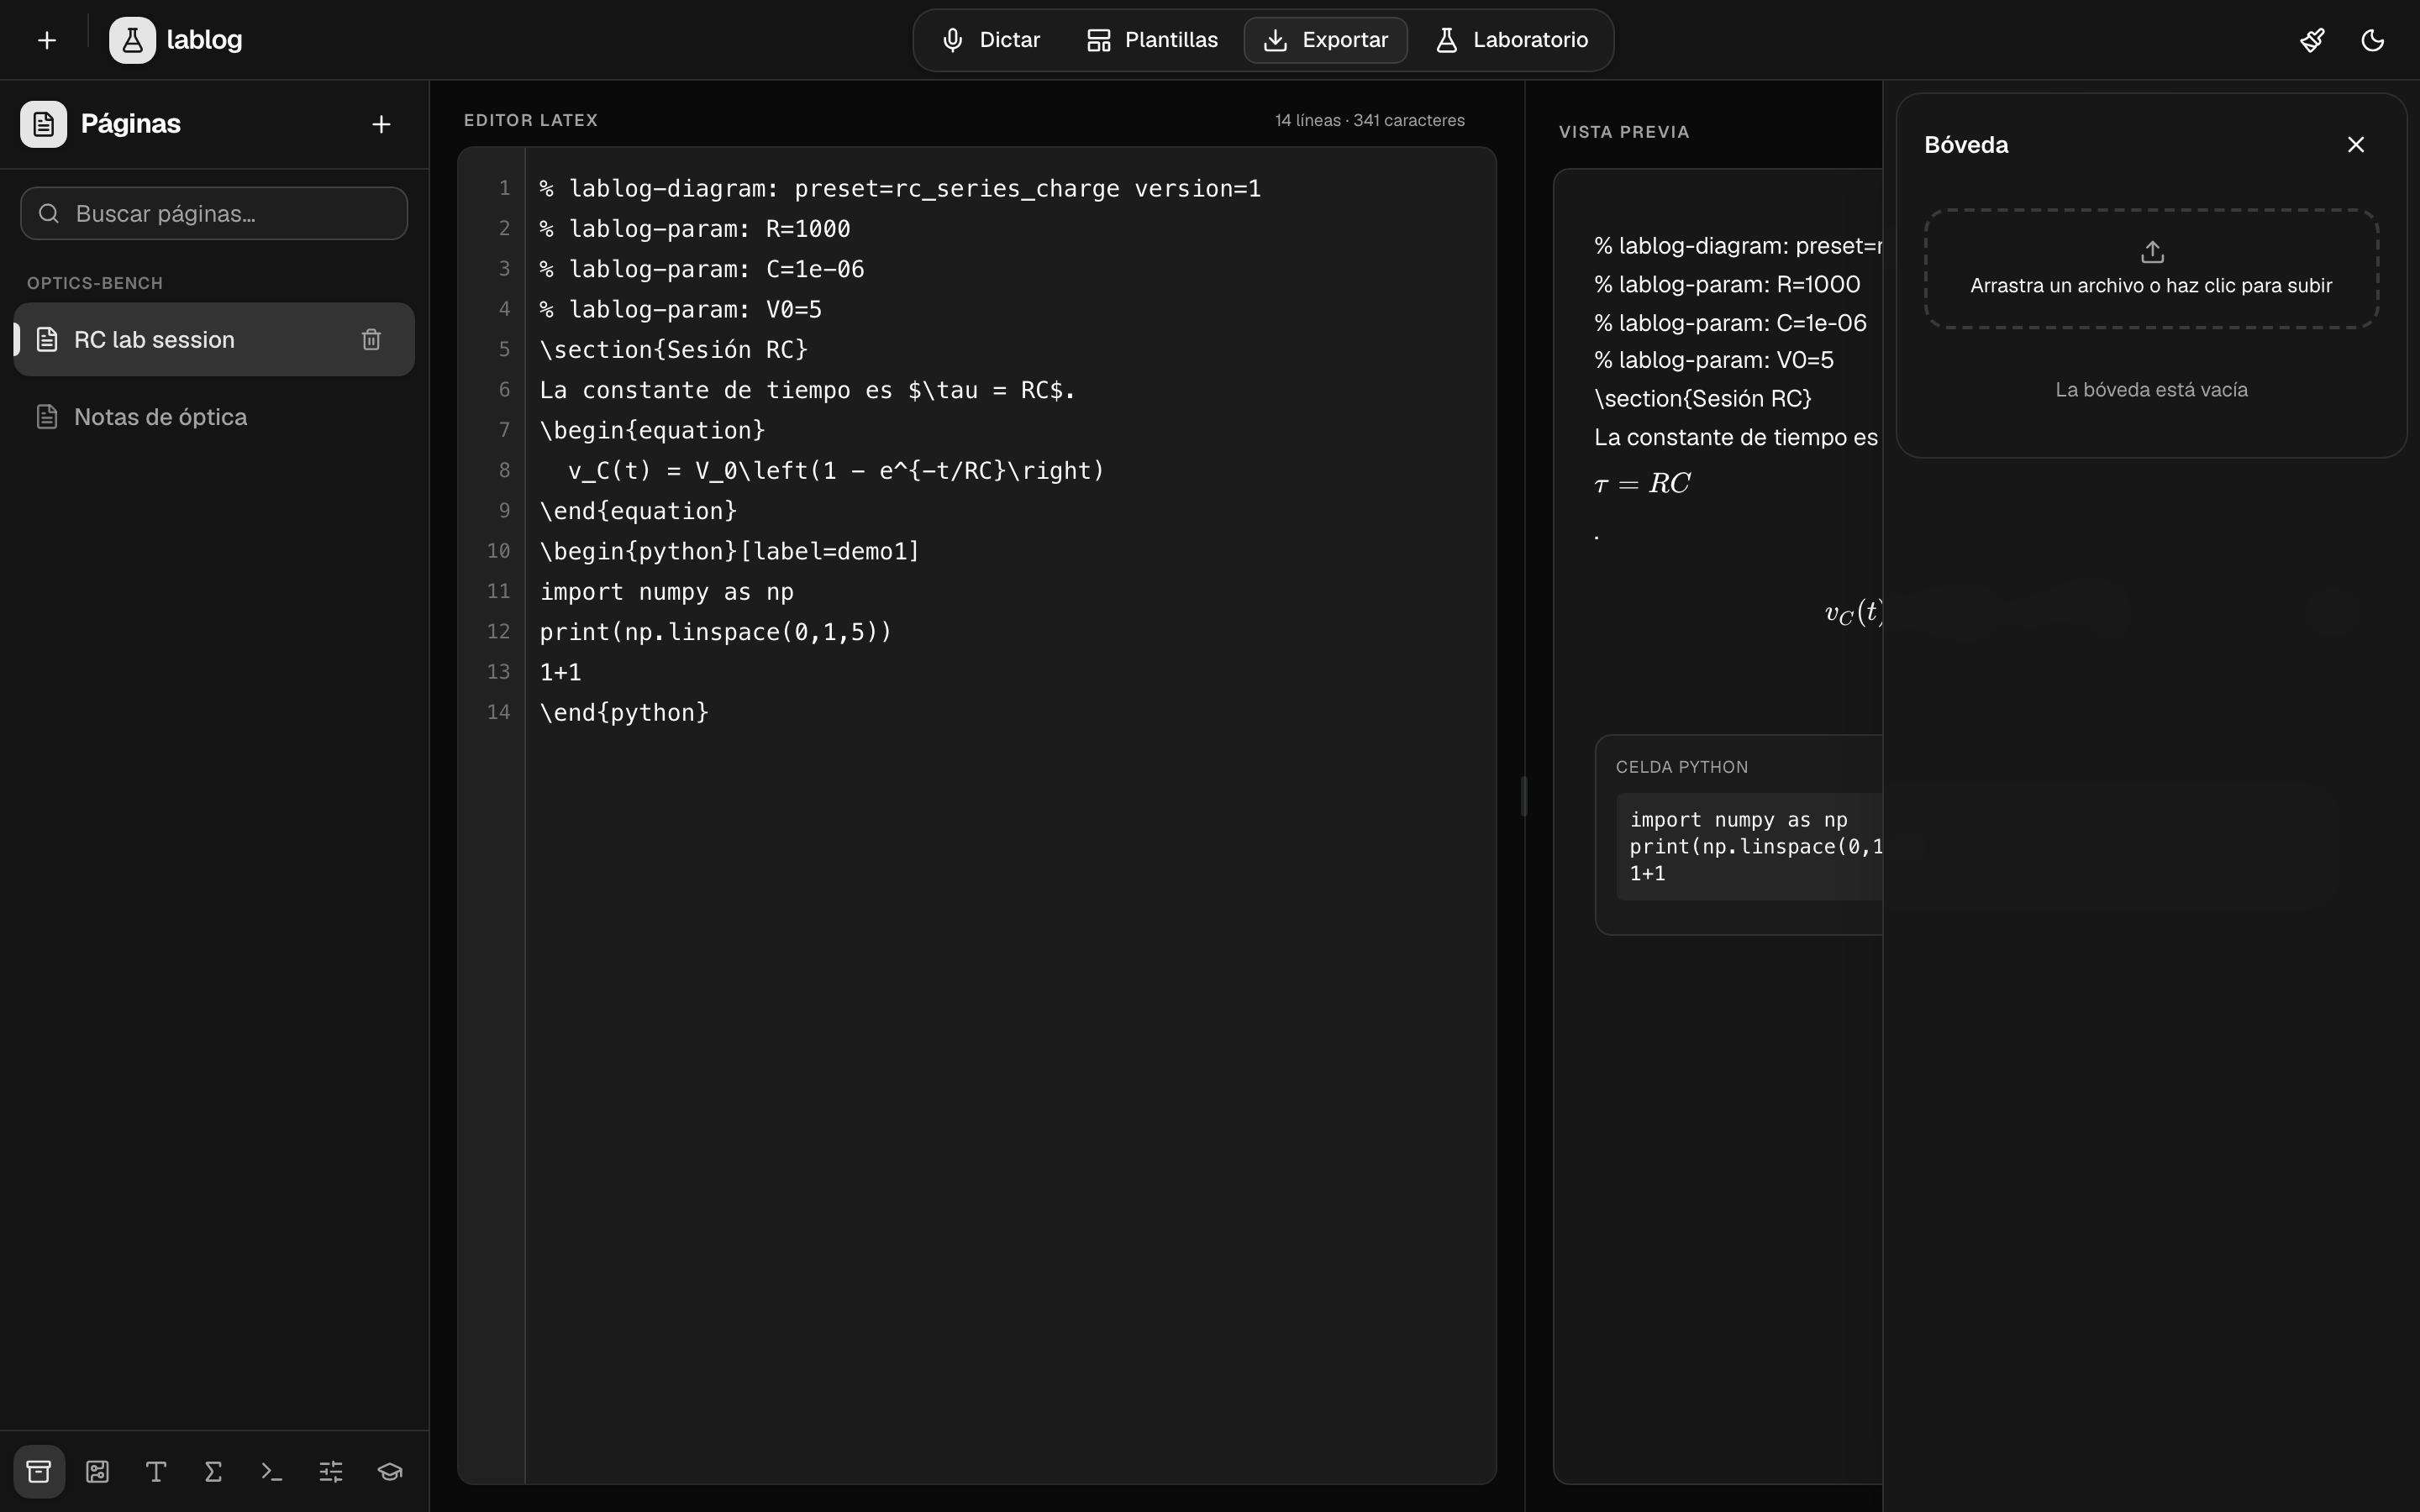Start dictation with Dictar
This screenshot has height=1512, width=2420.
(x=991, y=40)
